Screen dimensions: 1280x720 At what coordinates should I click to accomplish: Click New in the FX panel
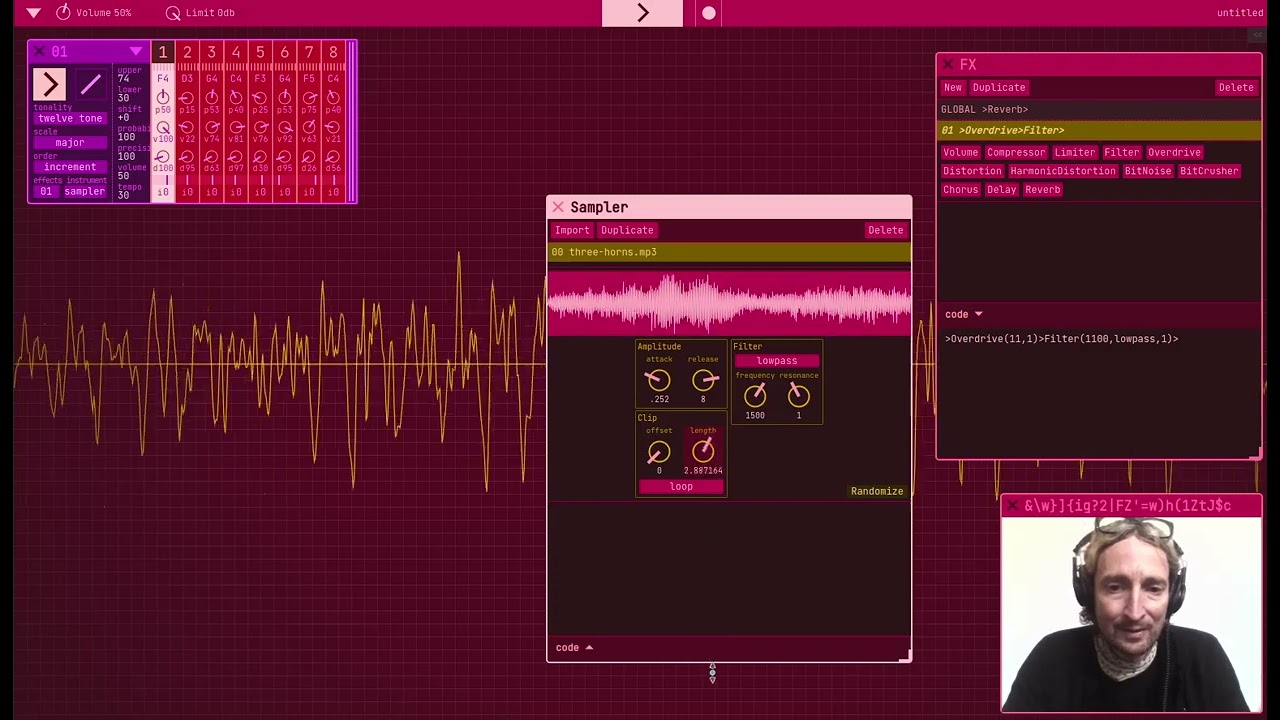[953, 87]
